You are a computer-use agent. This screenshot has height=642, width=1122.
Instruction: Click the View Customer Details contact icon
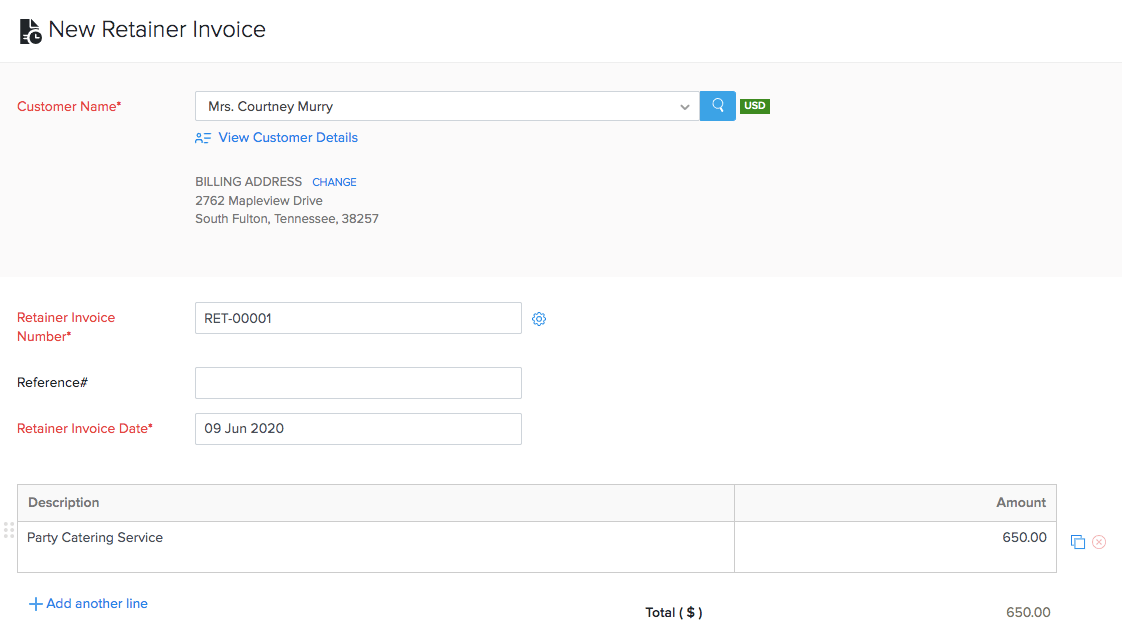pos(203,137)
